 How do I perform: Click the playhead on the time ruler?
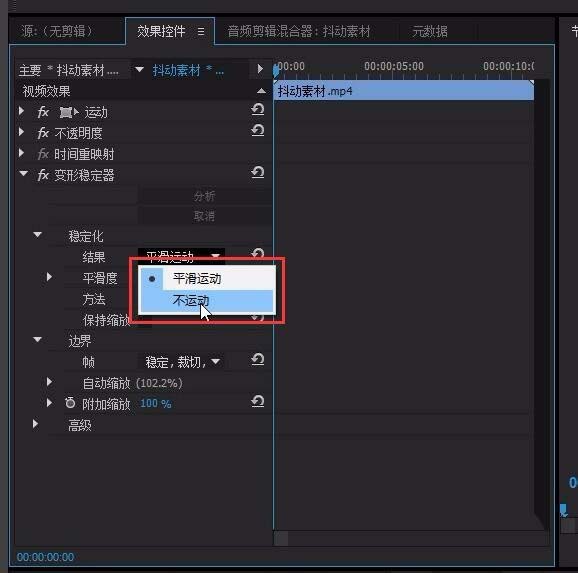(x=276, y=70)
